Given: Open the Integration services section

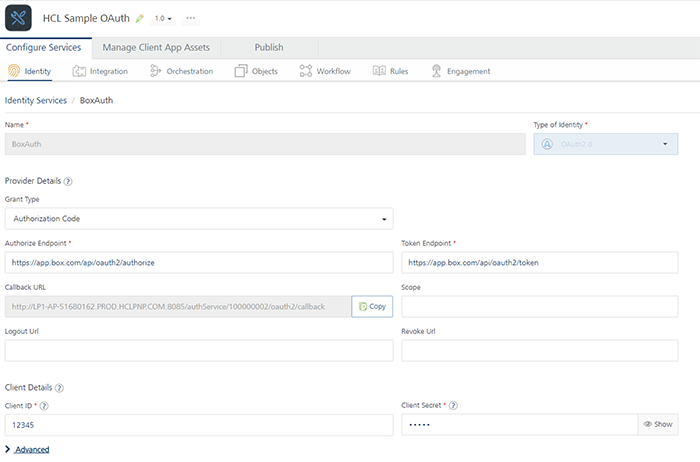Looking at the screenshot, I should [100, 72].
